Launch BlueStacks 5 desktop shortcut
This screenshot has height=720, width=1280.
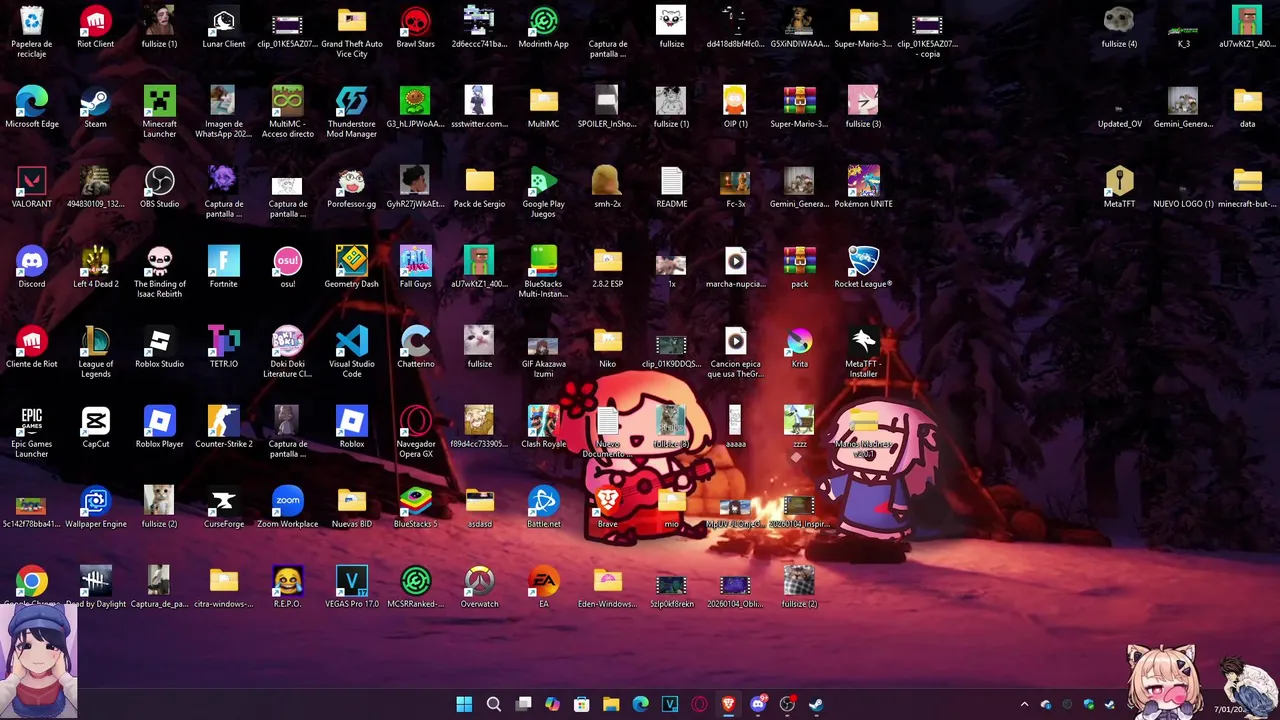pos(416,502)
